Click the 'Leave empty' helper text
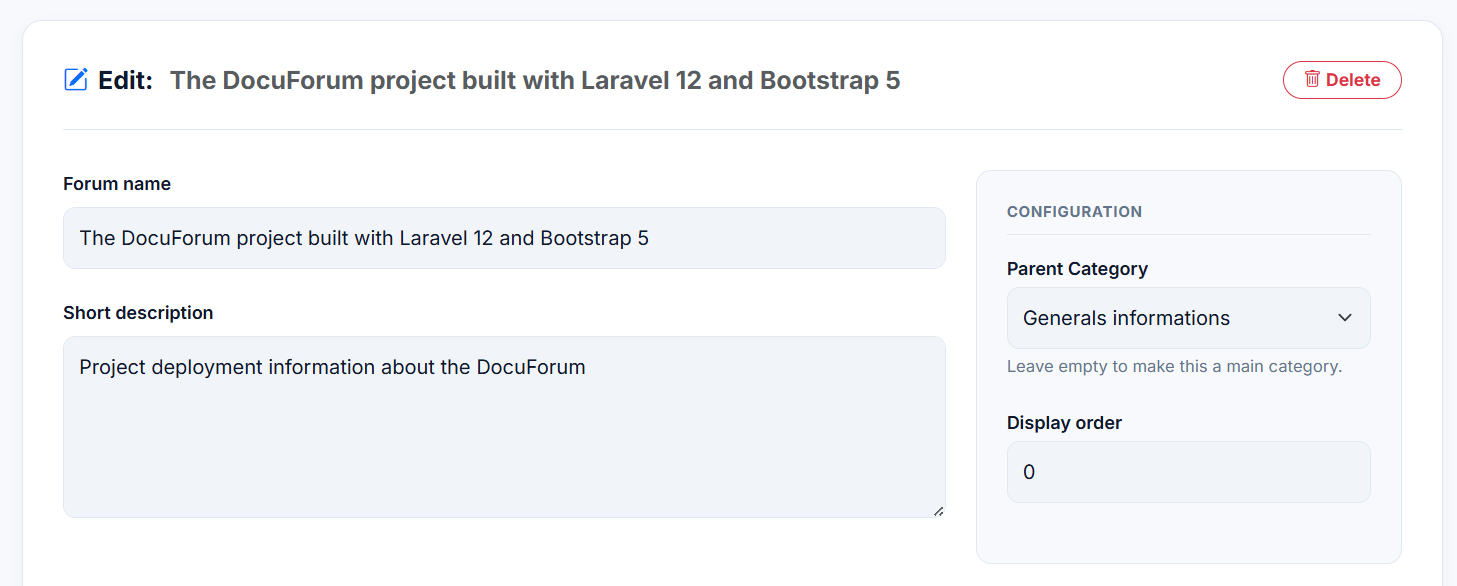This screenshot has width=1457, height=586. coord(1174,366)
